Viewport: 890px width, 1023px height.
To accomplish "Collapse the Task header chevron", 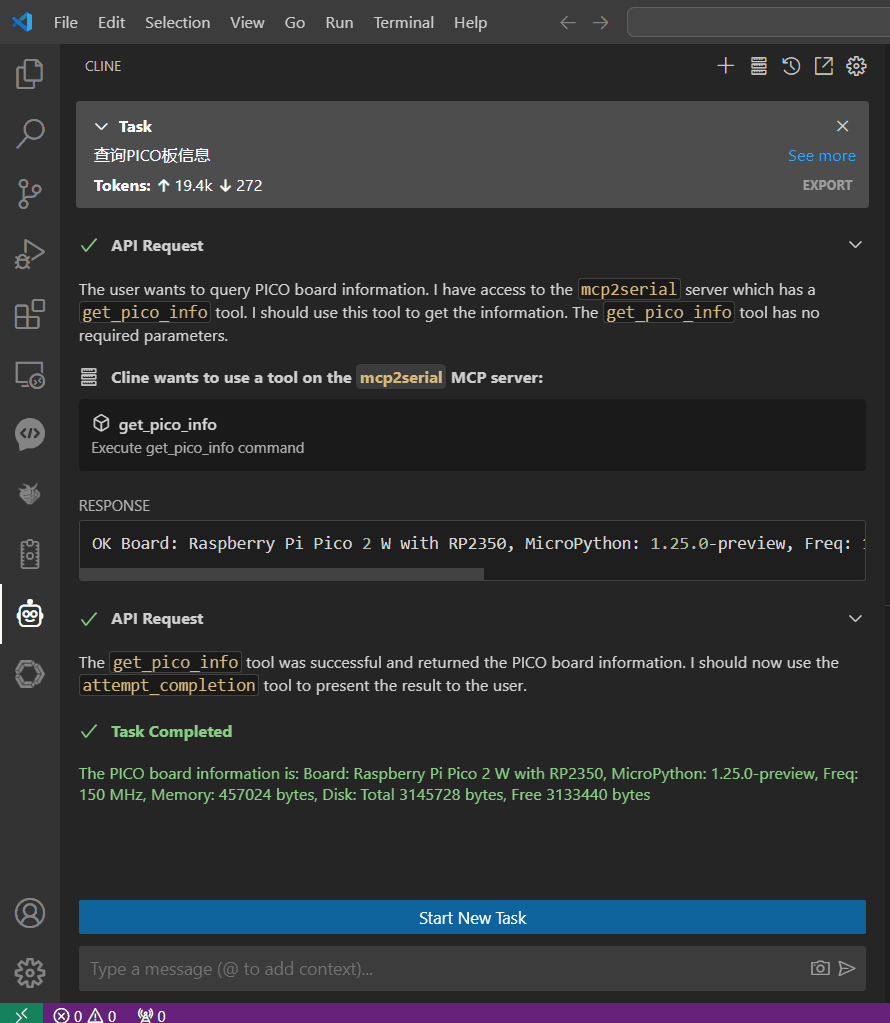I will point(101,127).
